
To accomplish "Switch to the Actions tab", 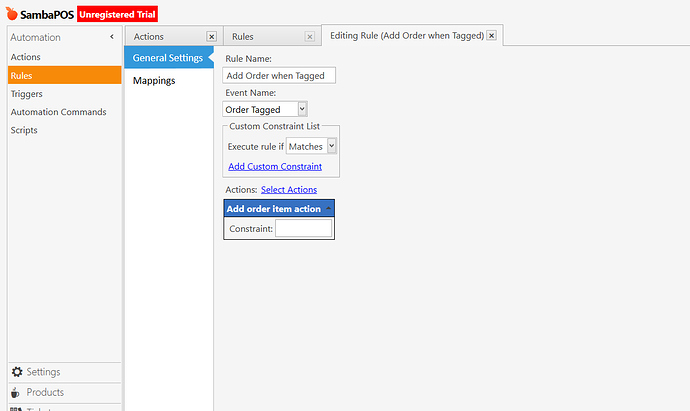I will pos(149,37).
